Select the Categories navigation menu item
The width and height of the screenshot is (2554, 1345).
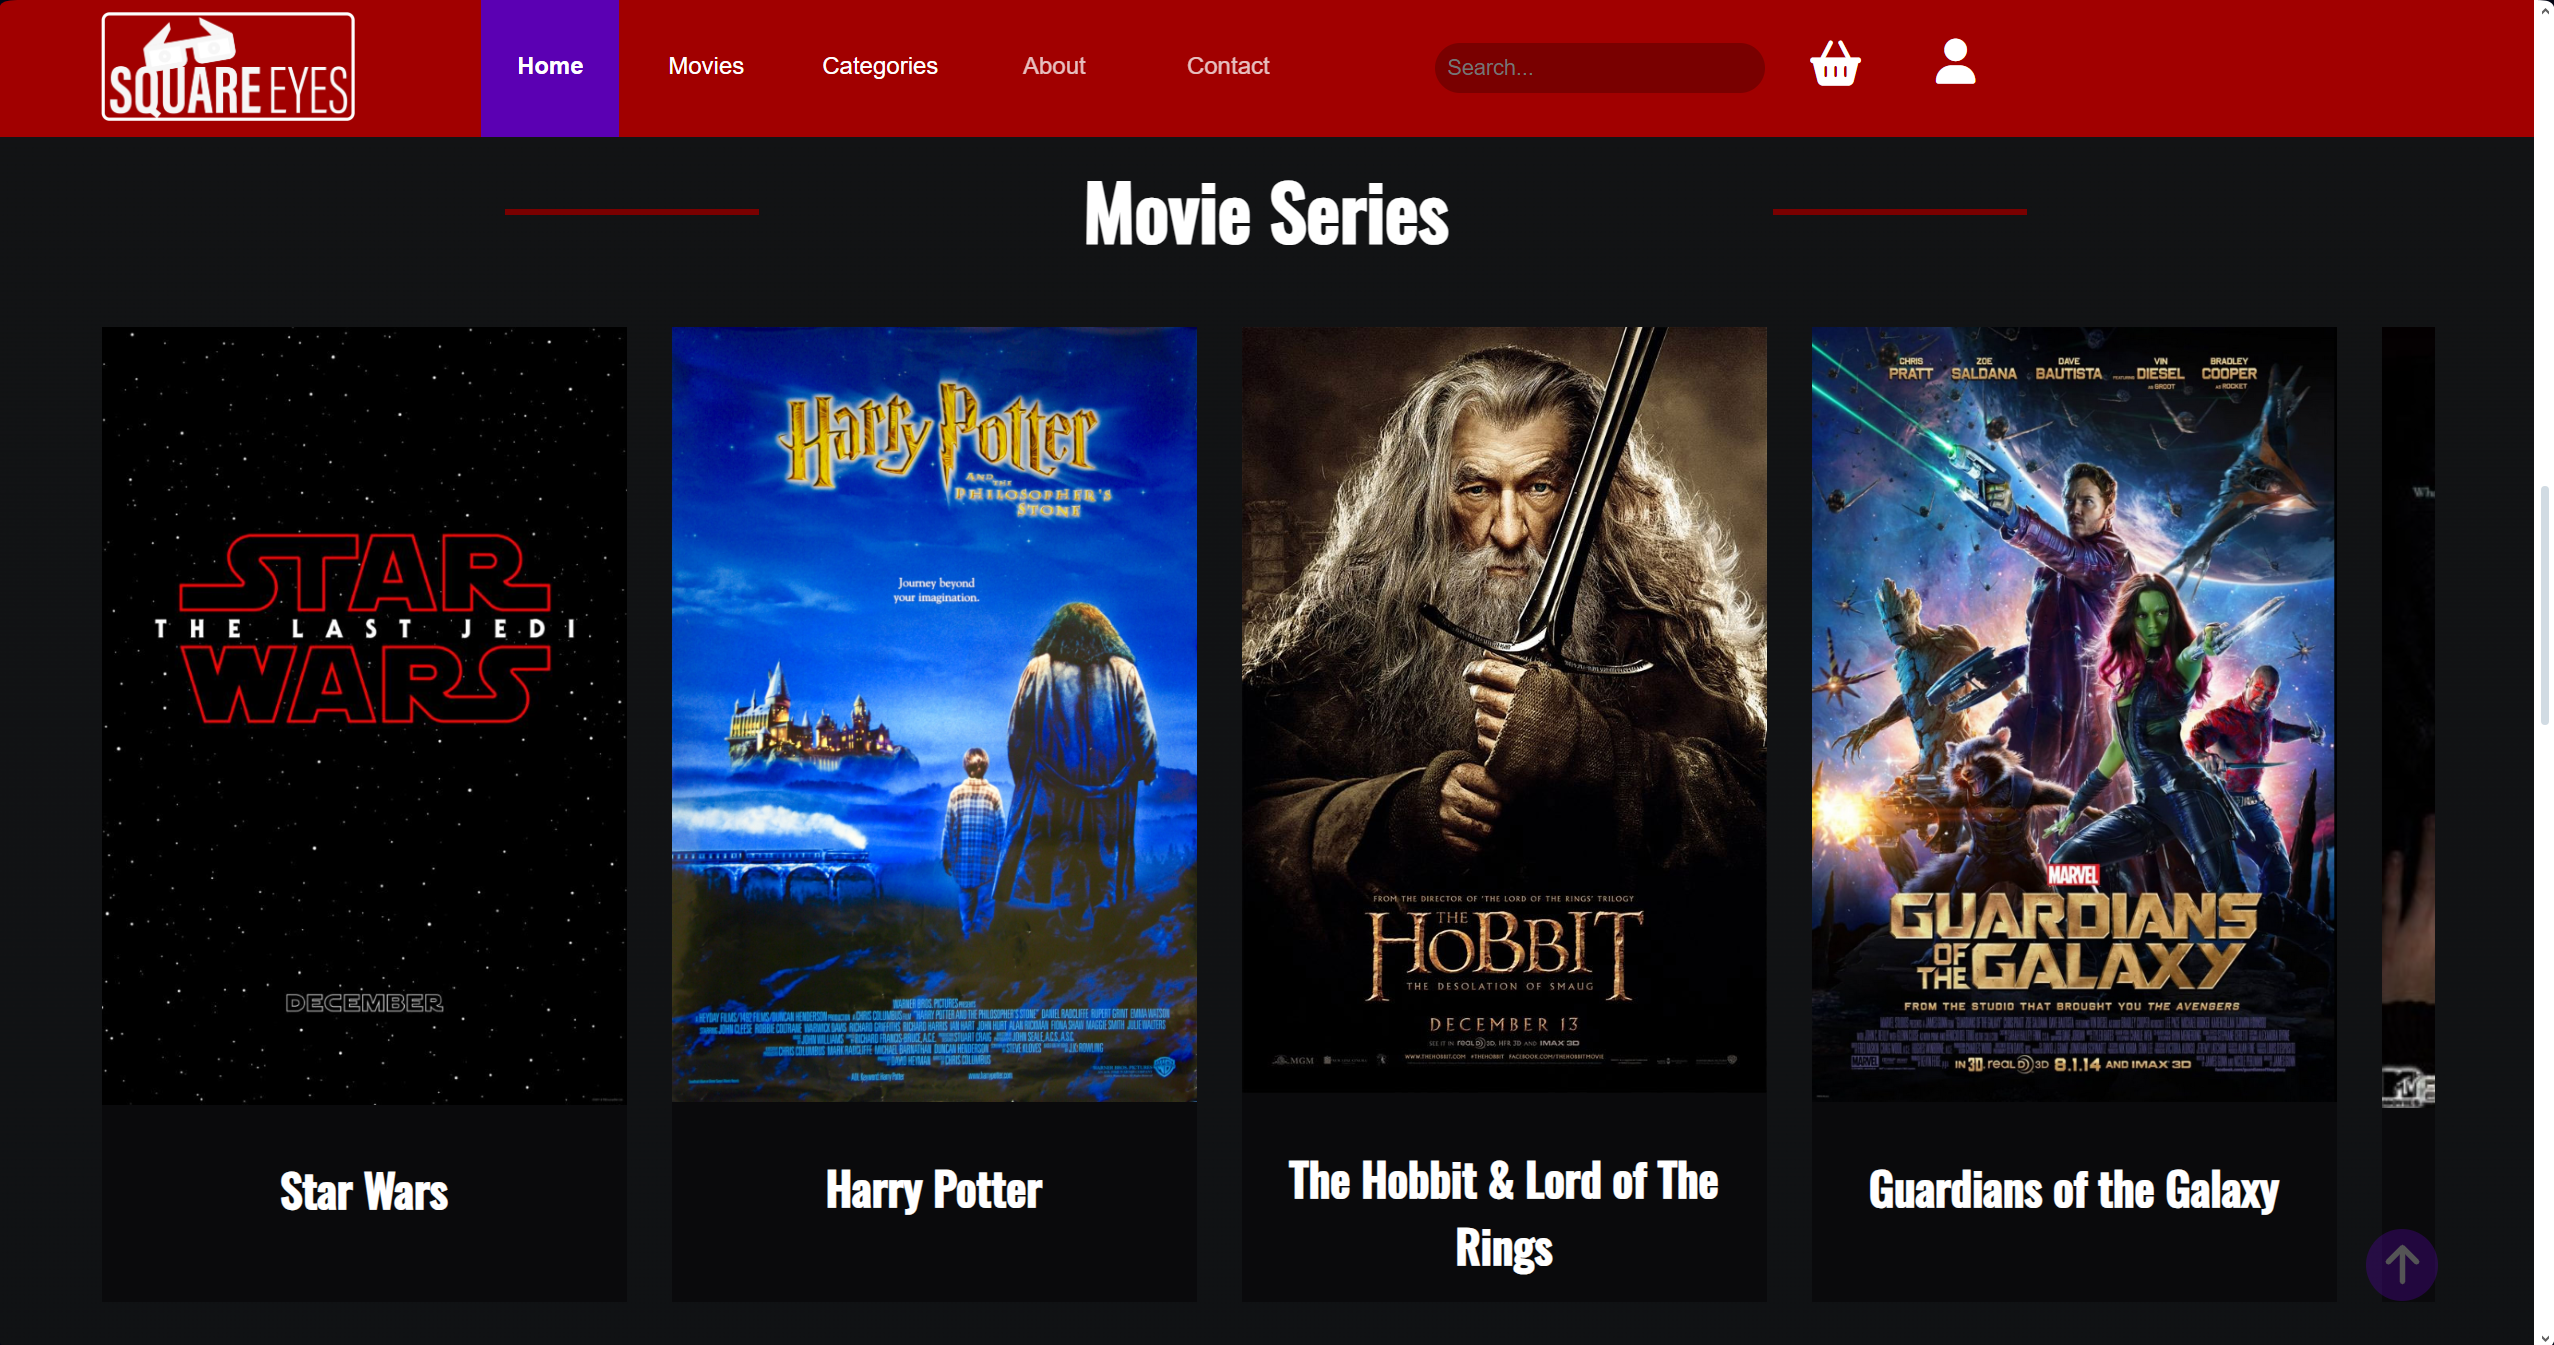[880, 66]
